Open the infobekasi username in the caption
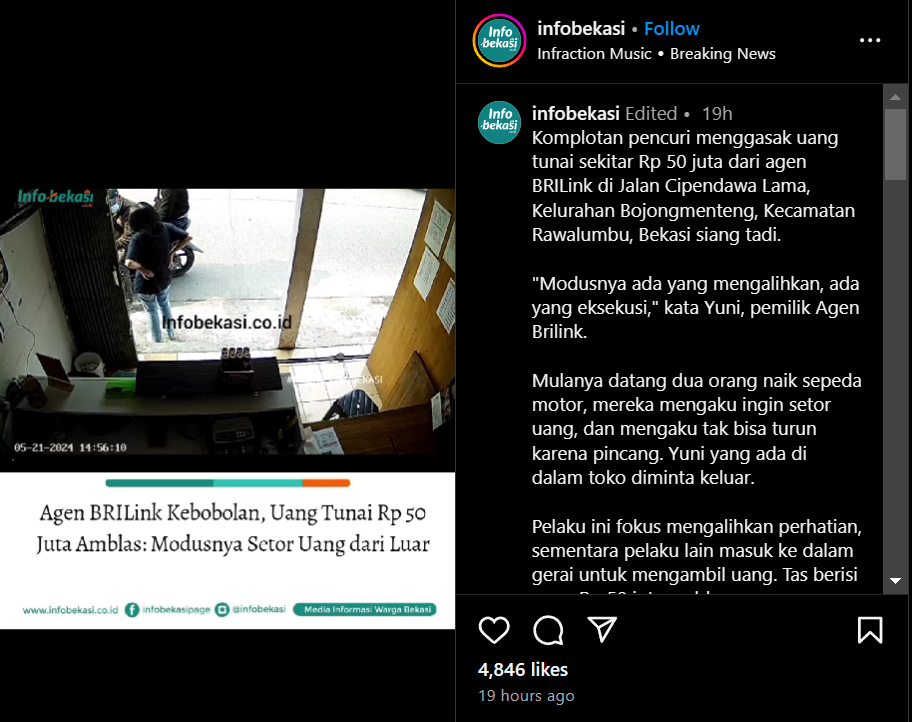 pyautogui.click(x=575, y=113)
